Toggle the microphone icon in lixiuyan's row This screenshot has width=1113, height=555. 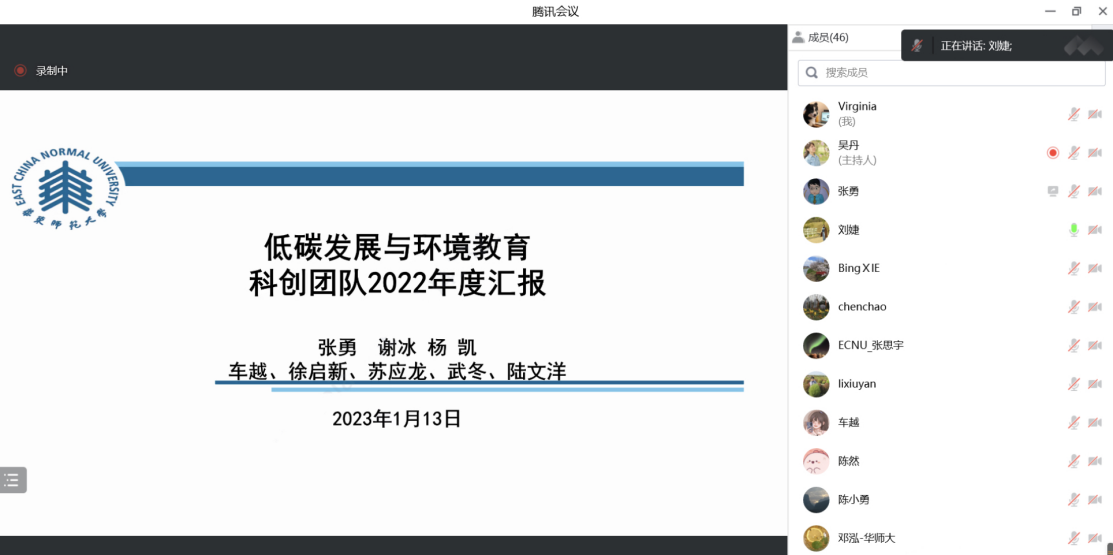point(1073,384)
